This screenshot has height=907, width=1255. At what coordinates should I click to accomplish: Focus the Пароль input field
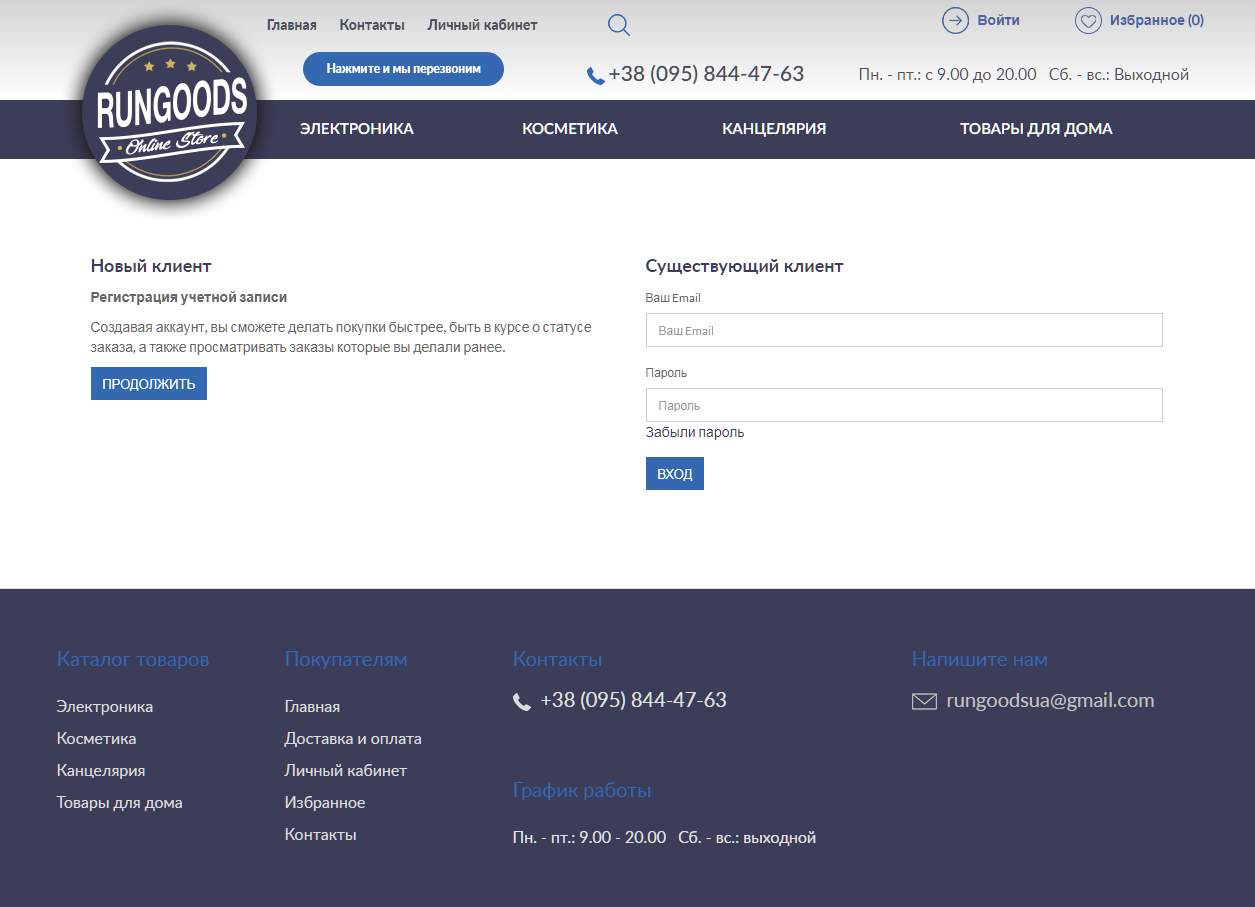tap(904, 406)
